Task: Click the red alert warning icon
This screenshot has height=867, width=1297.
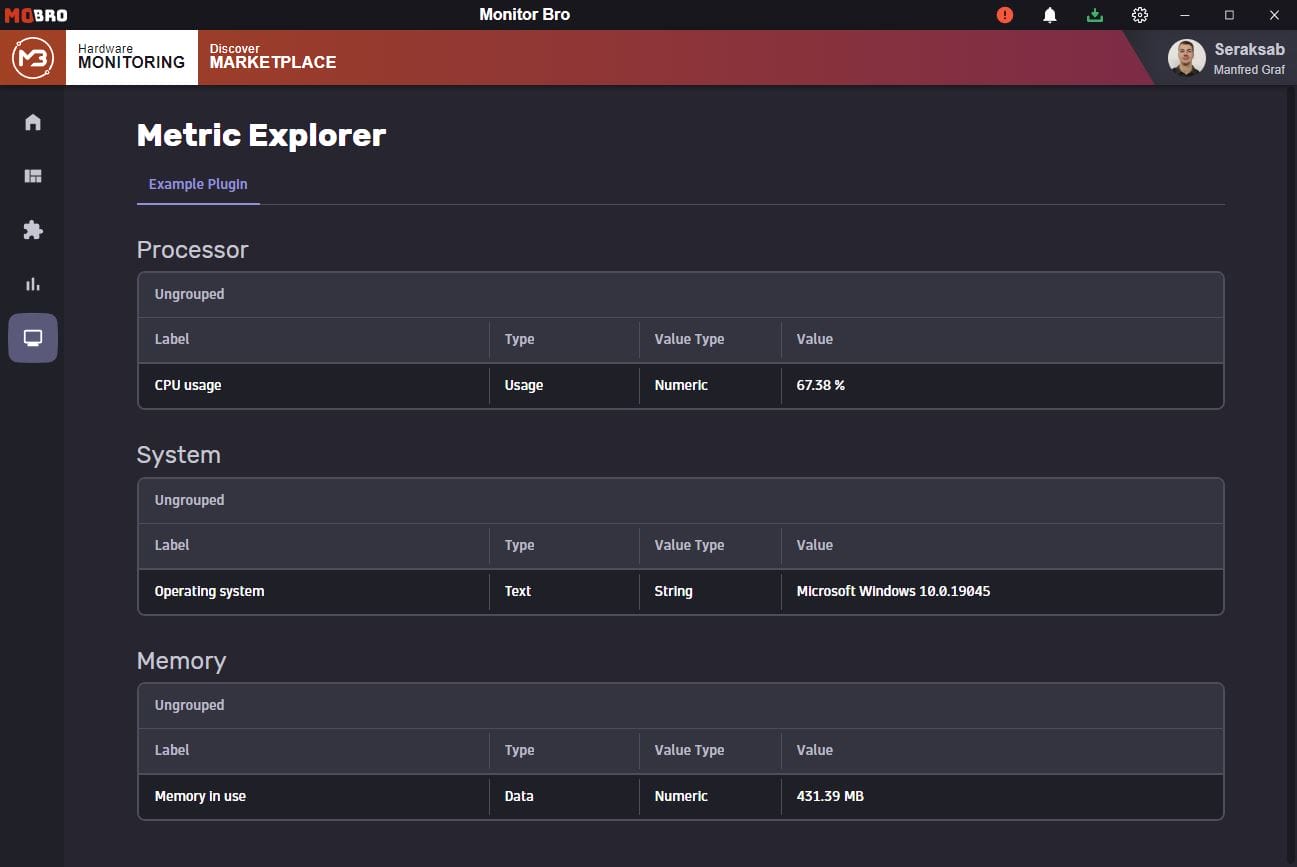Action: tap(1005, 15)
